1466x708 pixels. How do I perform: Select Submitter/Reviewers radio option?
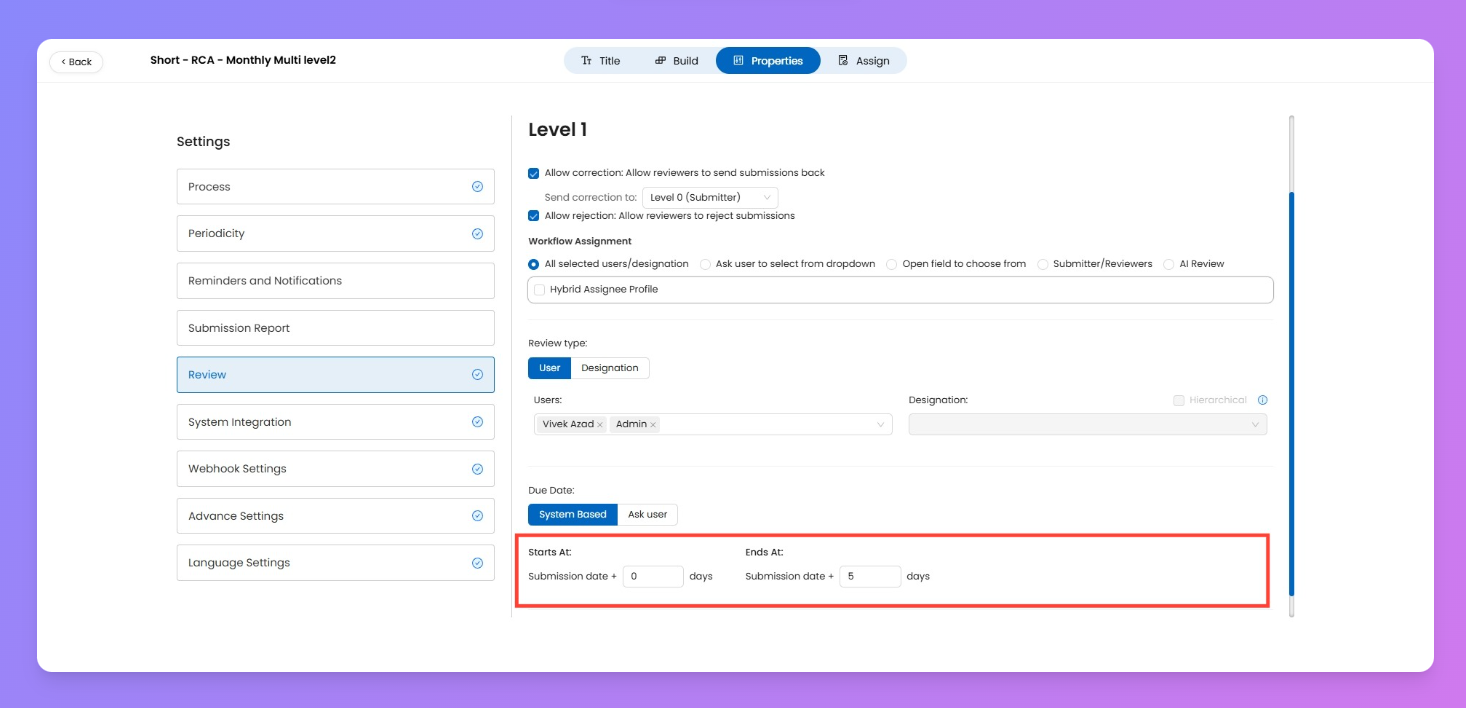point(1043,264)
